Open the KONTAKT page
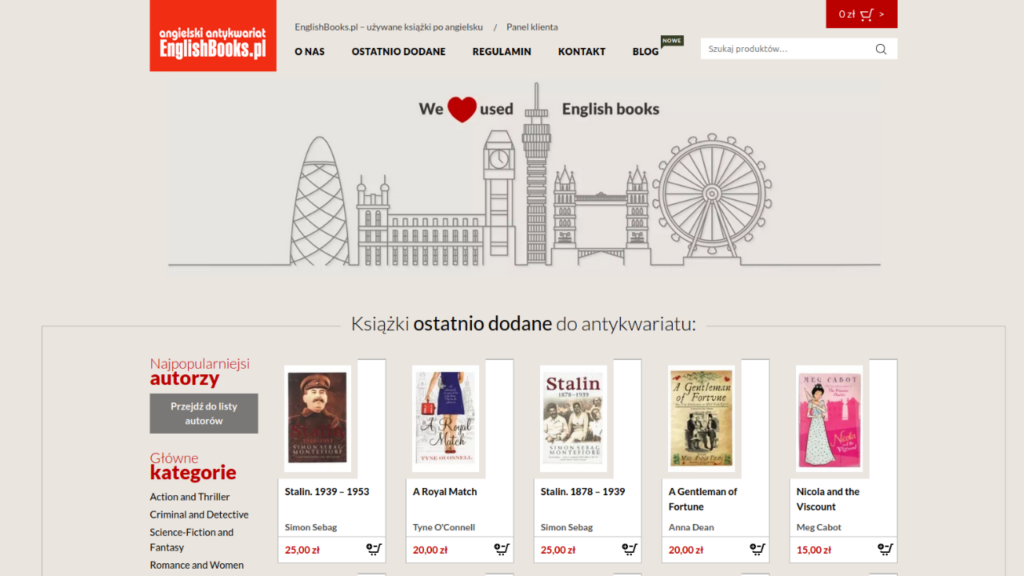The image size is (1024, 576). (x=582, y=52)
